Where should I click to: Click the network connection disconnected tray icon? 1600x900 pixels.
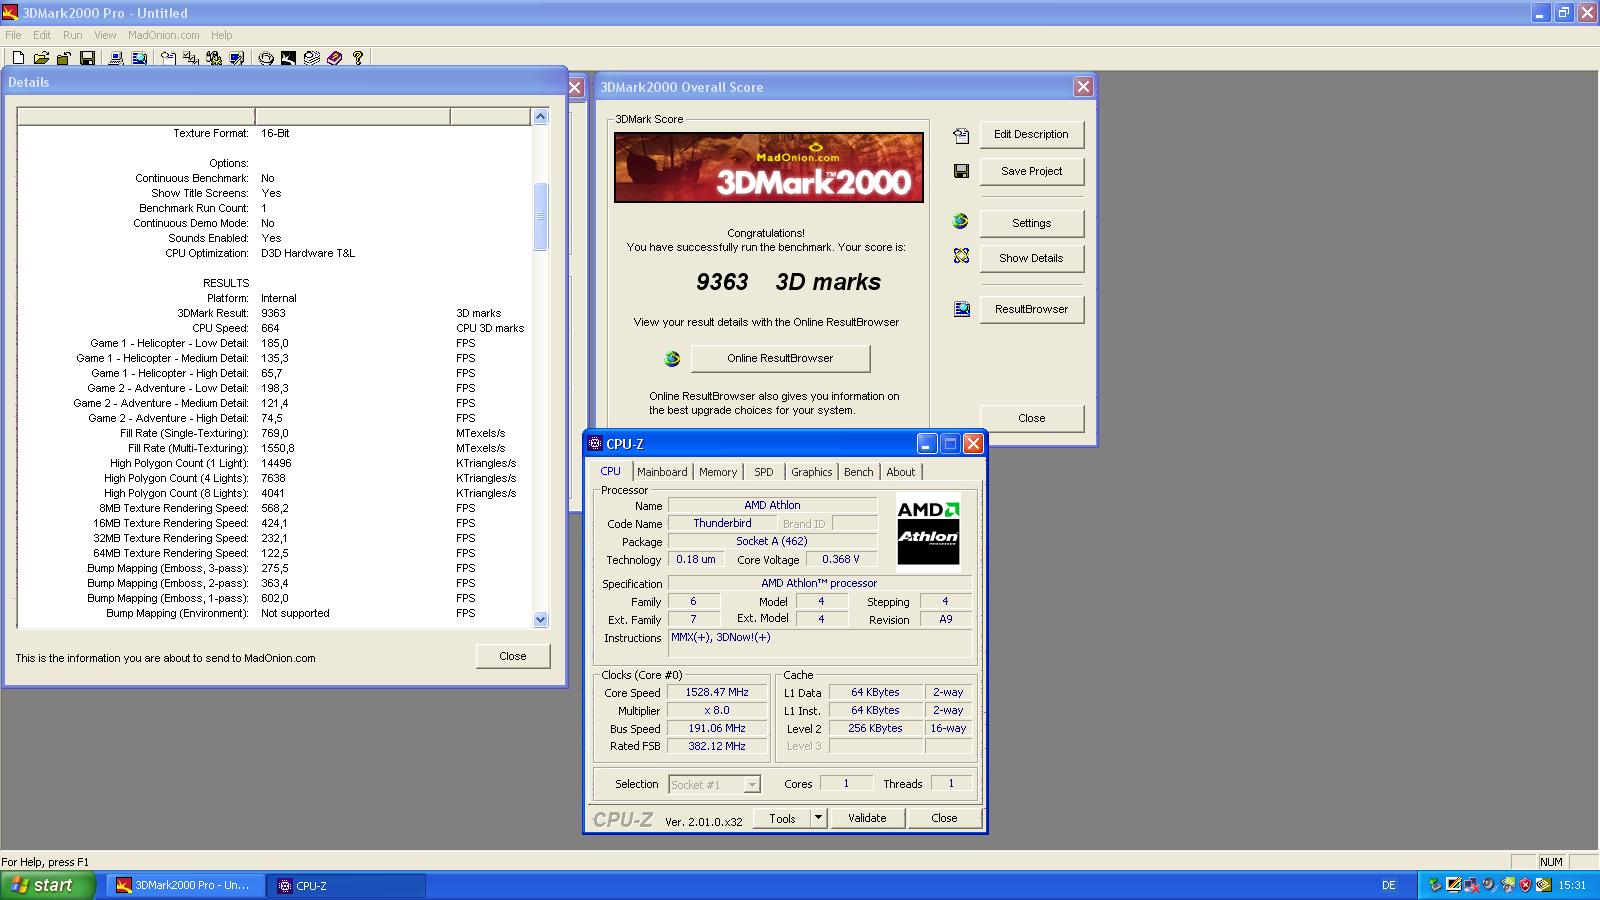(1472, 885)
